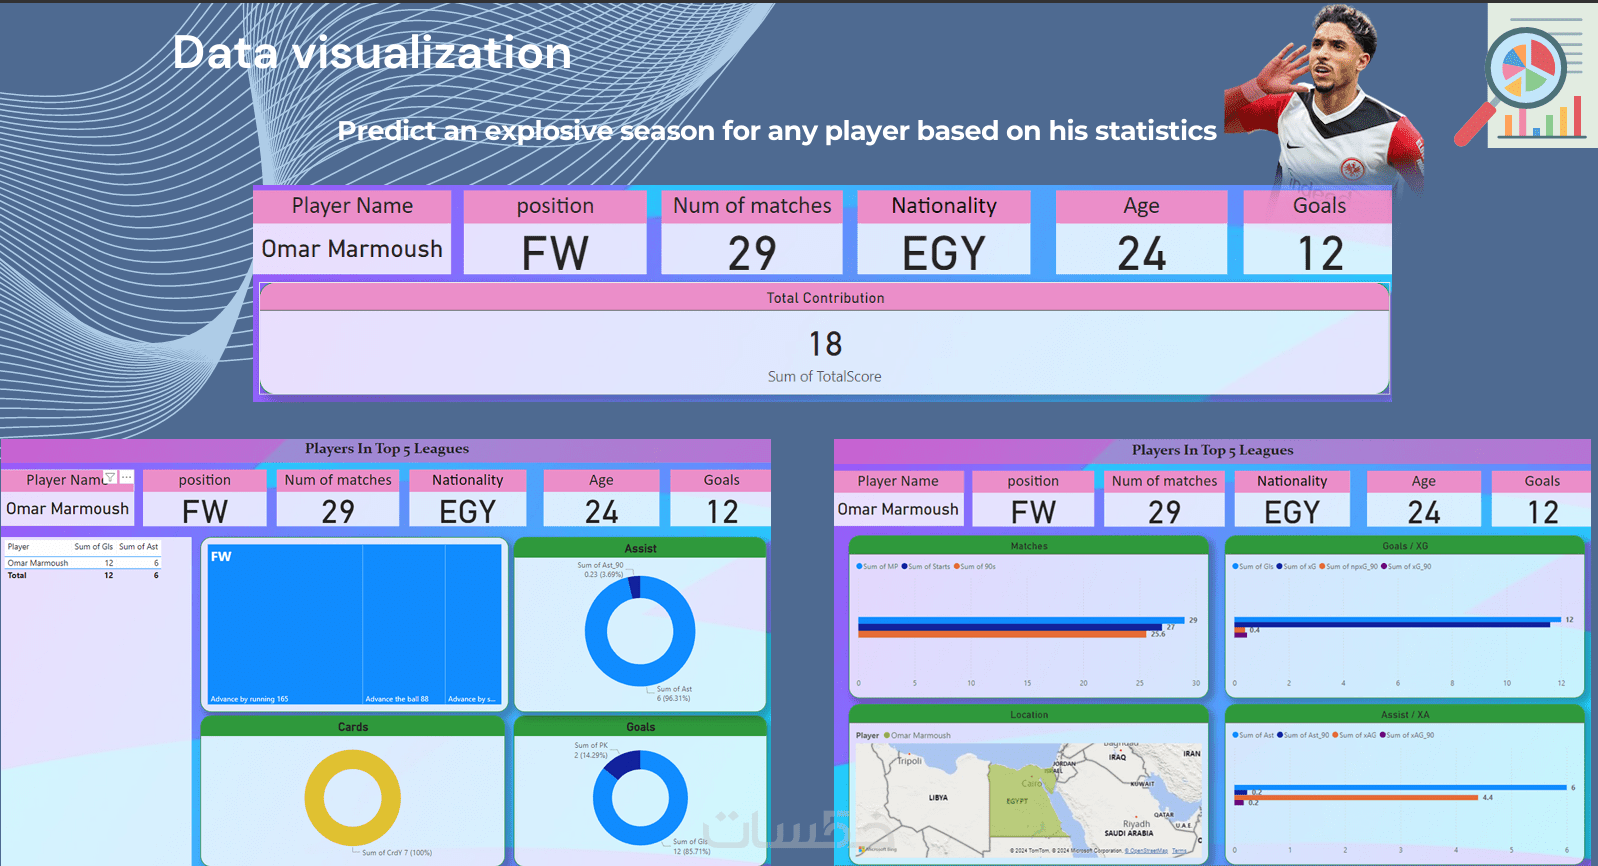Select Omar Marmoush in the bottom-left panel slicer
The image size is (1598, 866).
[x=67, y=509]
